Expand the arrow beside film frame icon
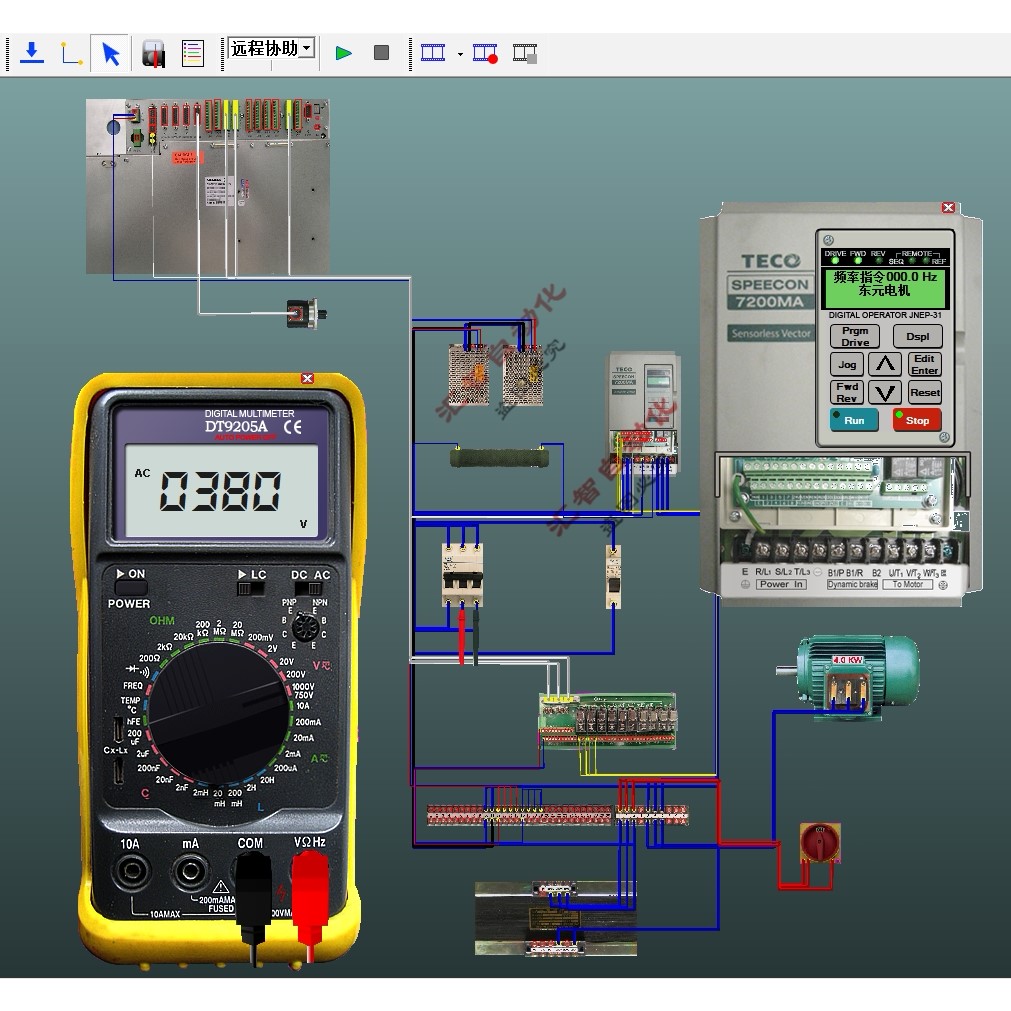The image size is (1011, 1011). [x=460, y=54]
